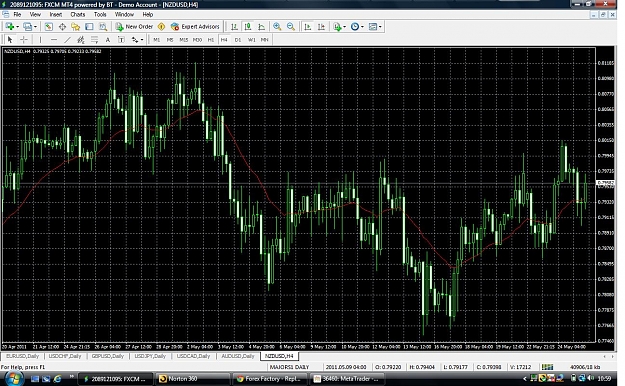
Task: Set timeframe to D1
Action: pos(238,40)
